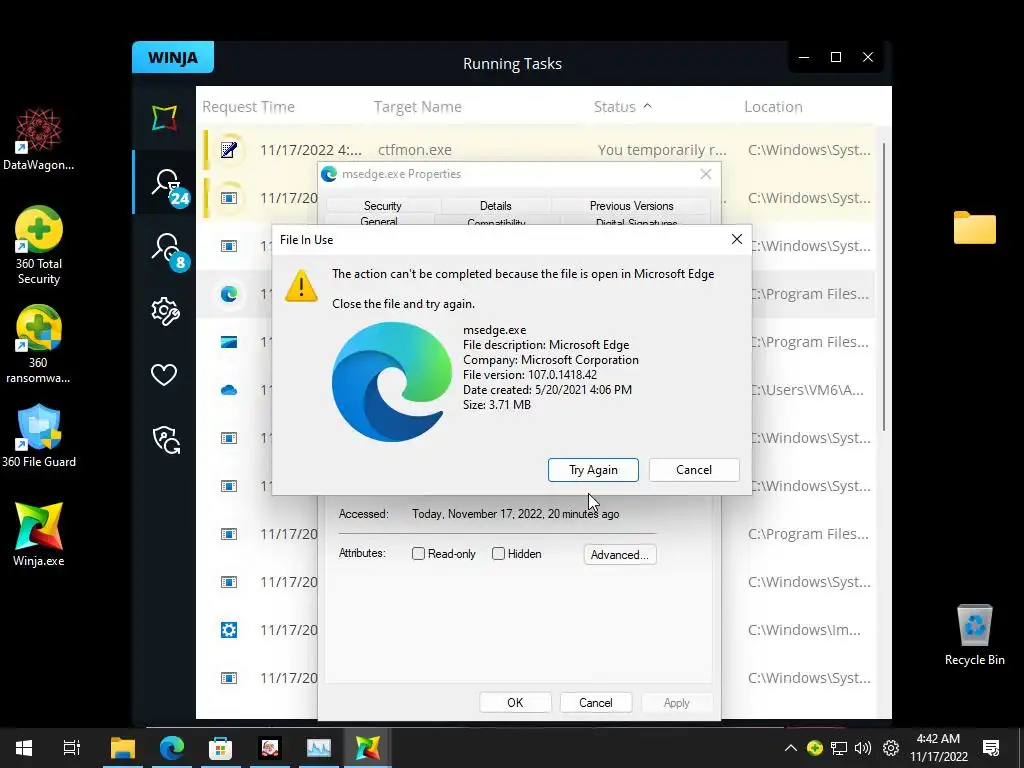Viewport: 1024px width, 768px height.
Task: Switch to the Details tab
Action: coord(496,206)
